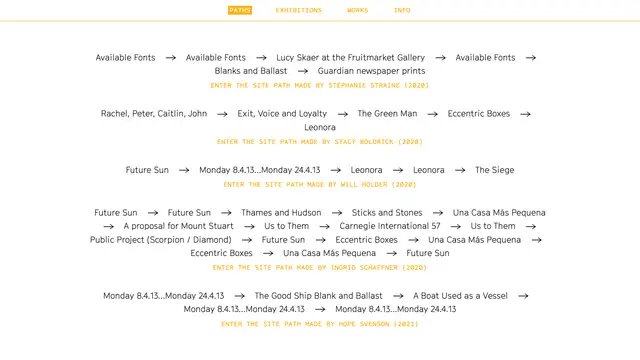The height and width of the screenshot is (360, 640).
Task: Select Rachel, Peter, Caitlin, John entry
Action: 154,114
